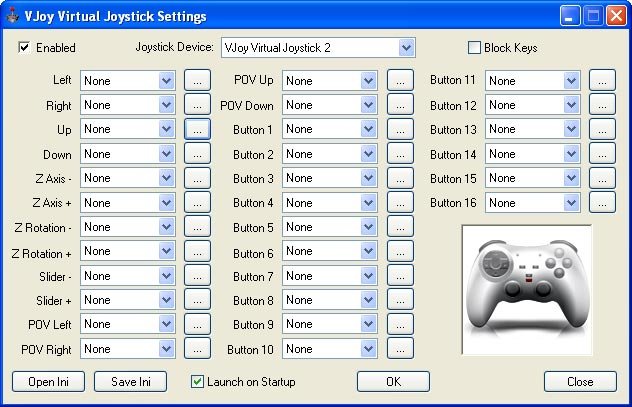This screenshot has height=407, width=632.
Task: Uncheck Launch on Startup
Action: click(197, 381)
